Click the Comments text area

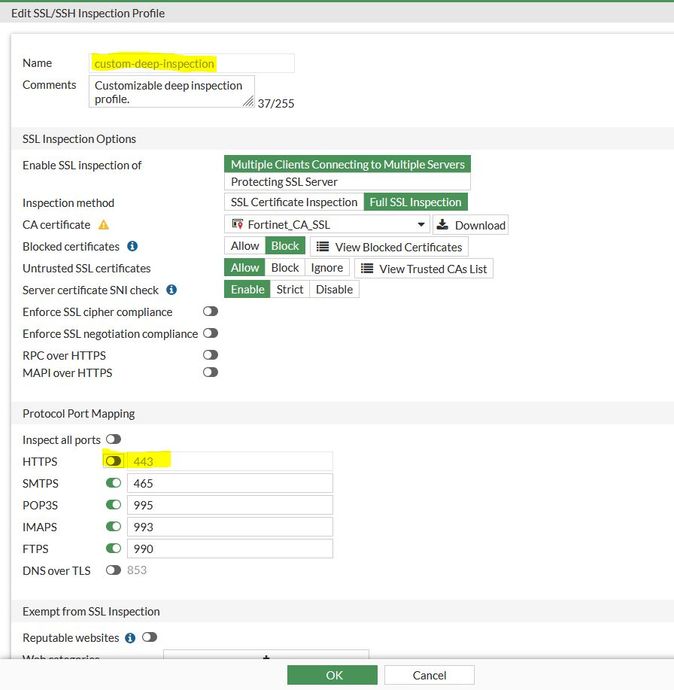(172, 92)
